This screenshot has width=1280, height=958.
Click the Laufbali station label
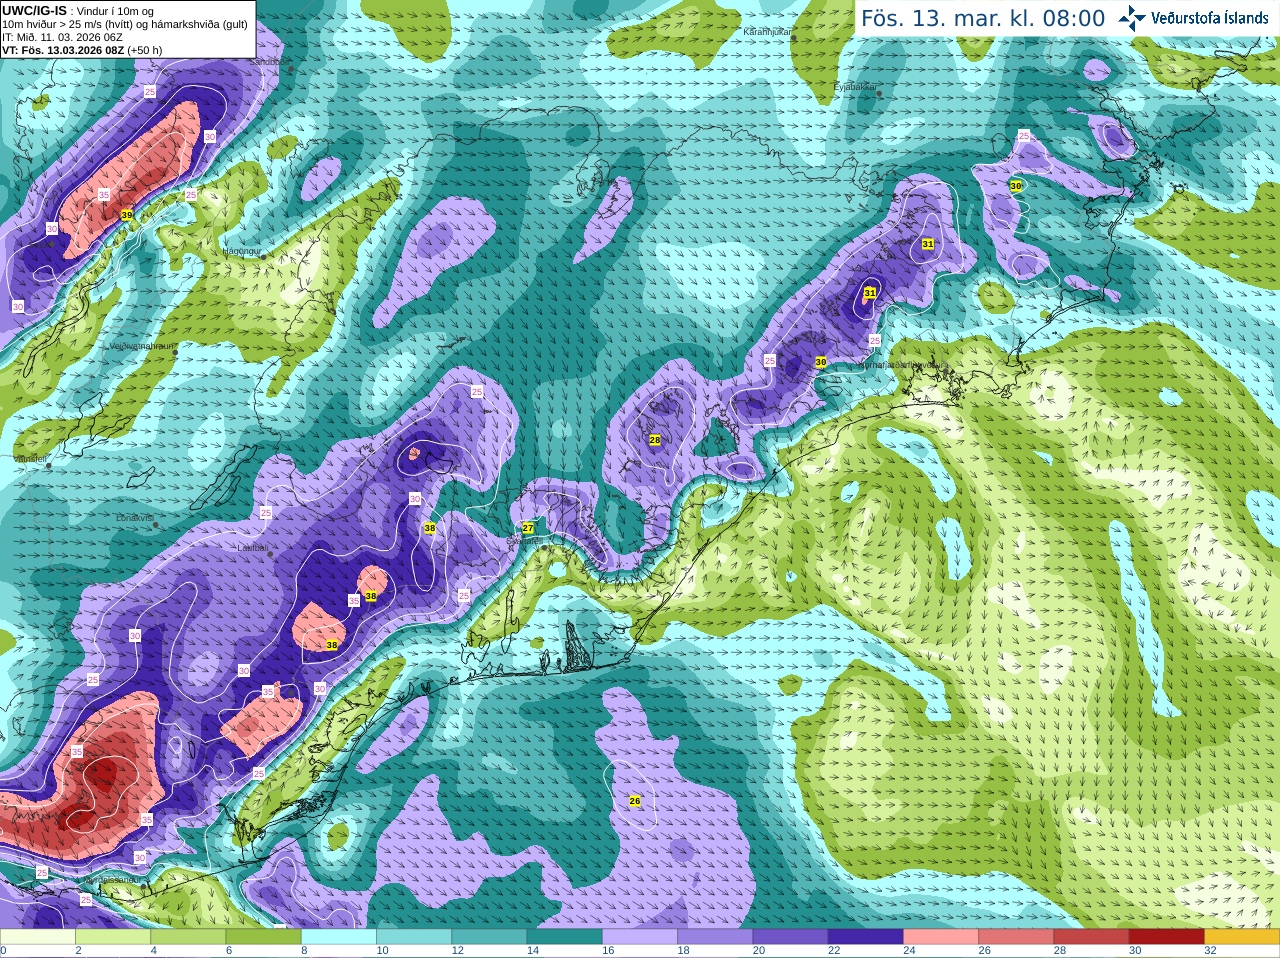pyautogui.click(x=252, y=548)
